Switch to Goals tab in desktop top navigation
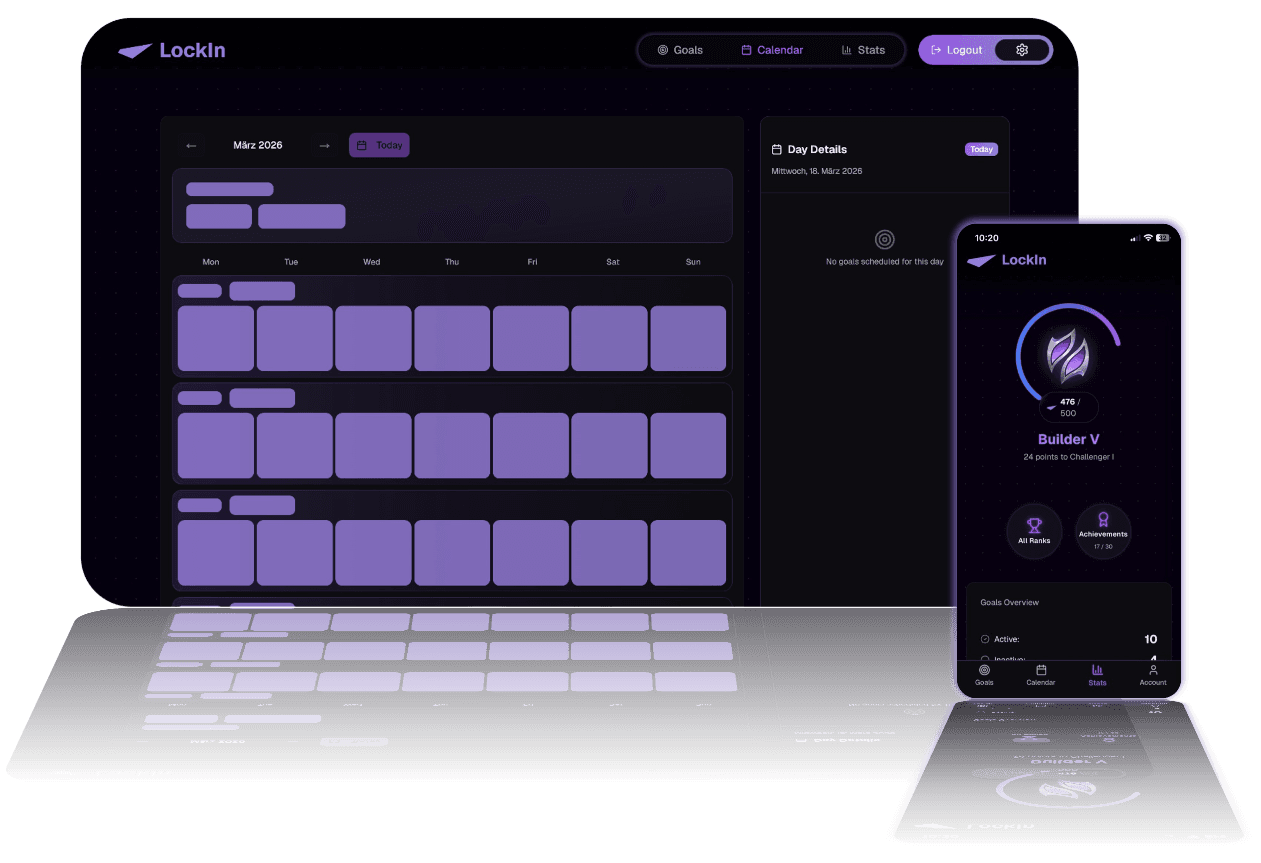 (680, 50)
